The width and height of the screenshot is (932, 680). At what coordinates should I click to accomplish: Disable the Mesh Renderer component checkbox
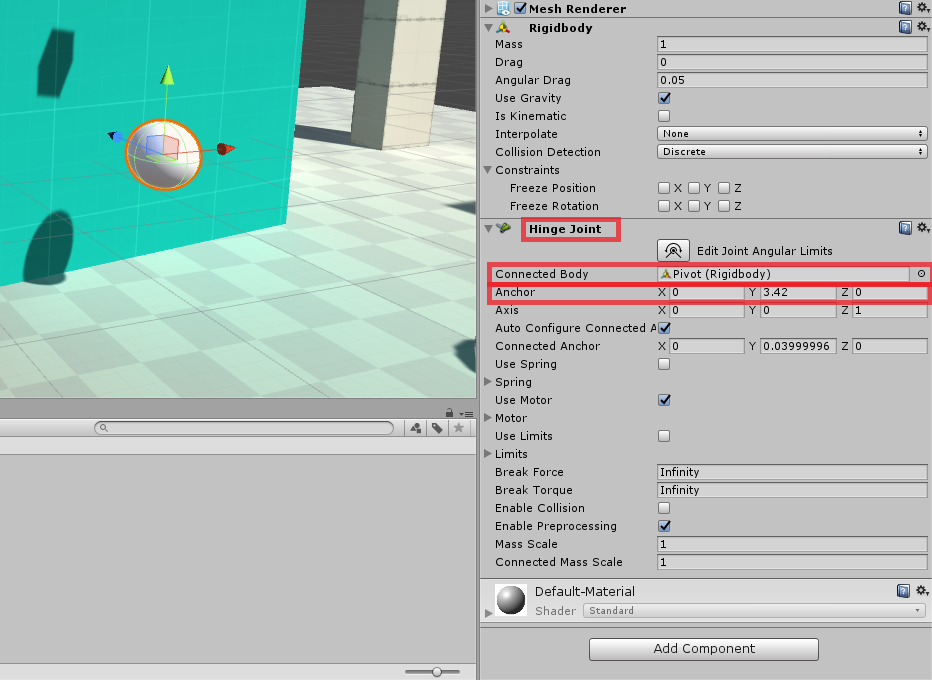pos(520,8)
